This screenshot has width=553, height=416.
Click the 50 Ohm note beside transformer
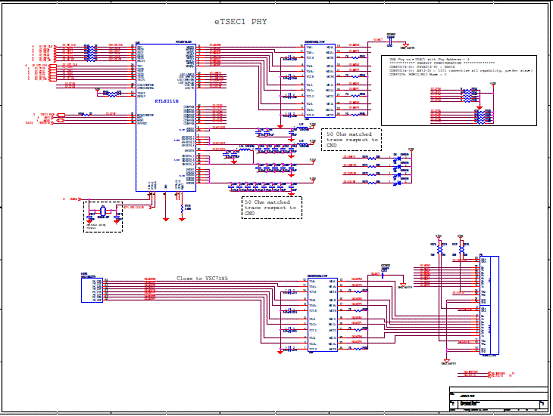pos(351,140)
